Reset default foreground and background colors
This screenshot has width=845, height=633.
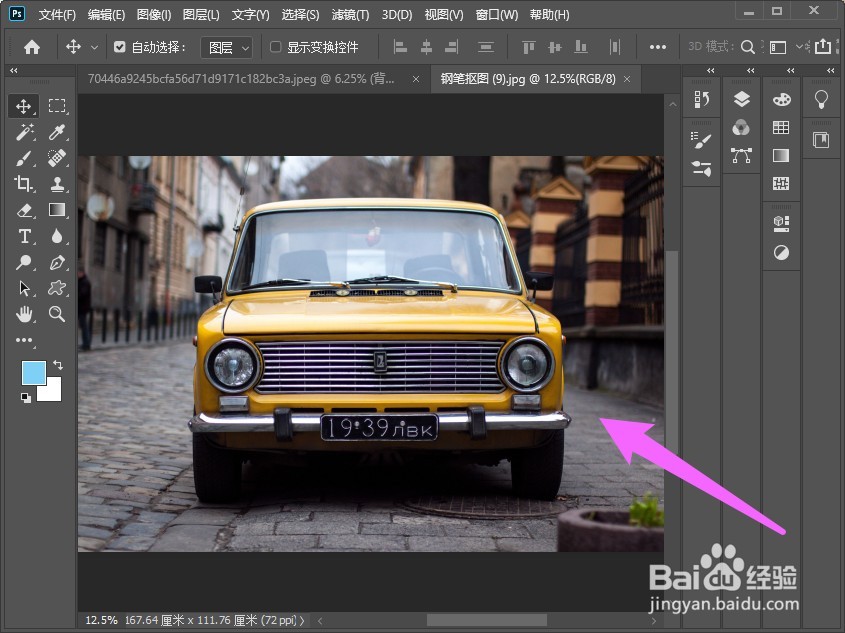[x=25, y=398]
